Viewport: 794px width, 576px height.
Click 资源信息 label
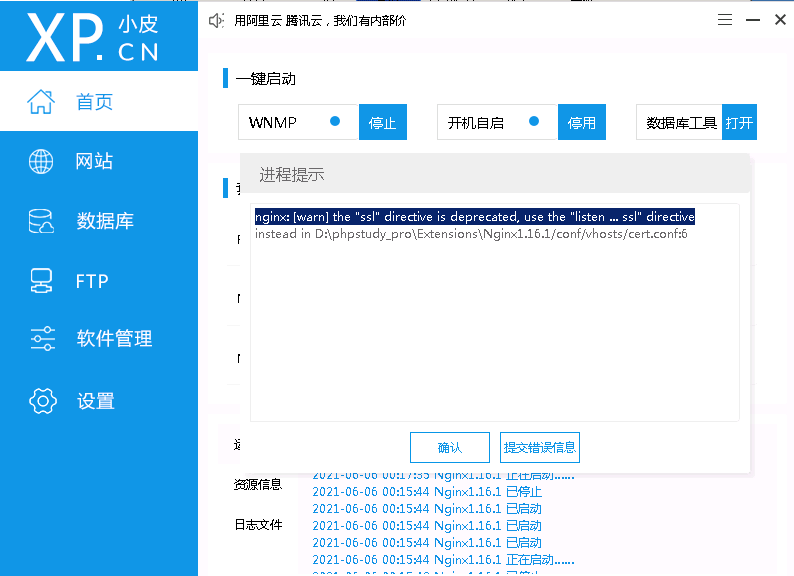click(258, 484)
